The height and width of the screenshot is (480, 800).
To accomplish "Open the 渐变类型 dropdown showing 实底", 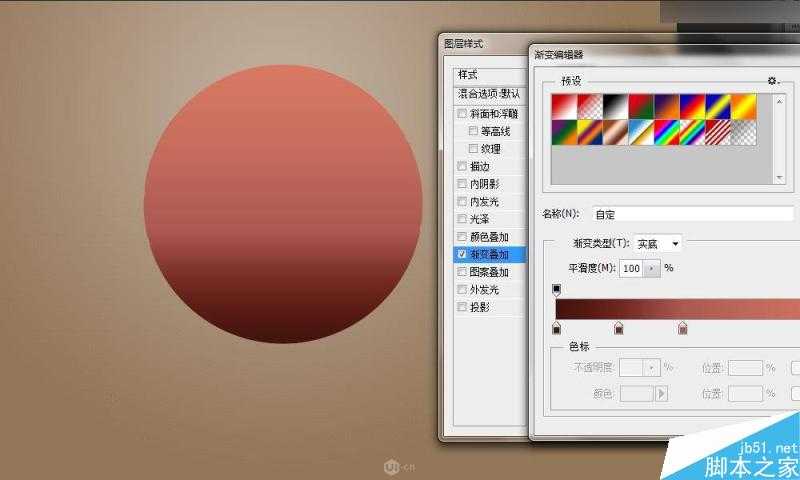I will (x=658, y=244).
